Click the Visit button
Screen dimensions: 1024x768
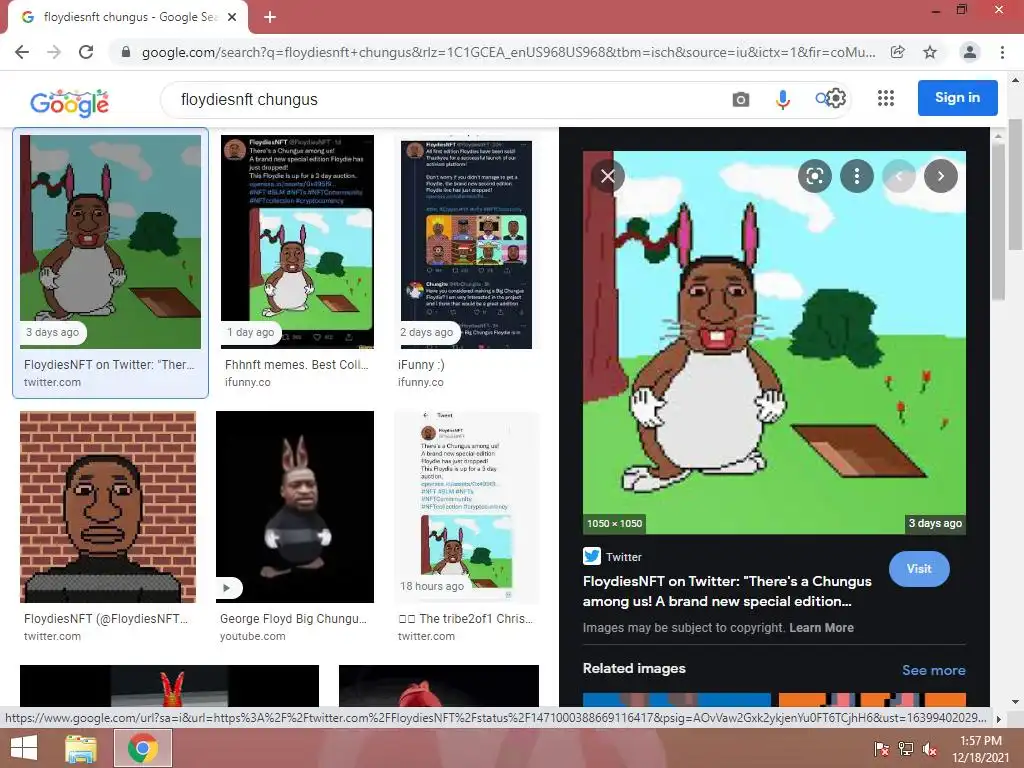coord(919,569)
